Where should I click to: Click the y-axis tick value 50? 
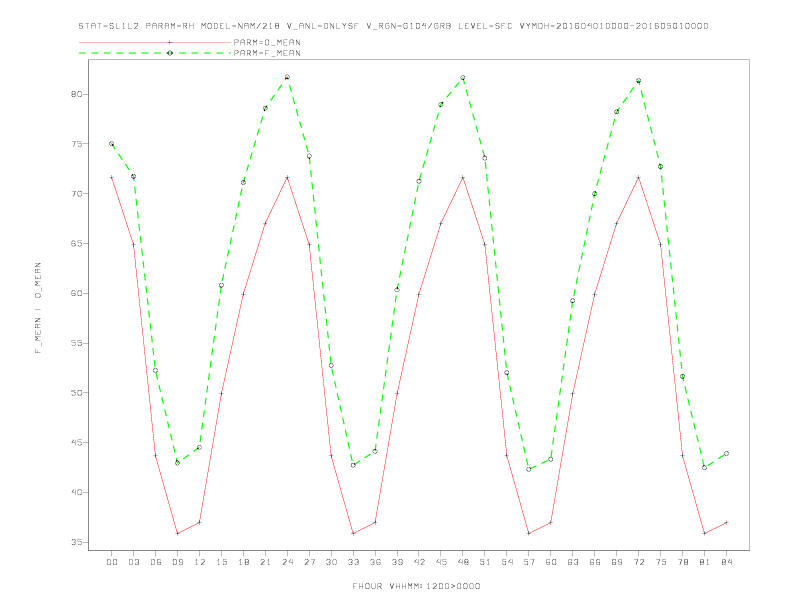pos(76,393)
